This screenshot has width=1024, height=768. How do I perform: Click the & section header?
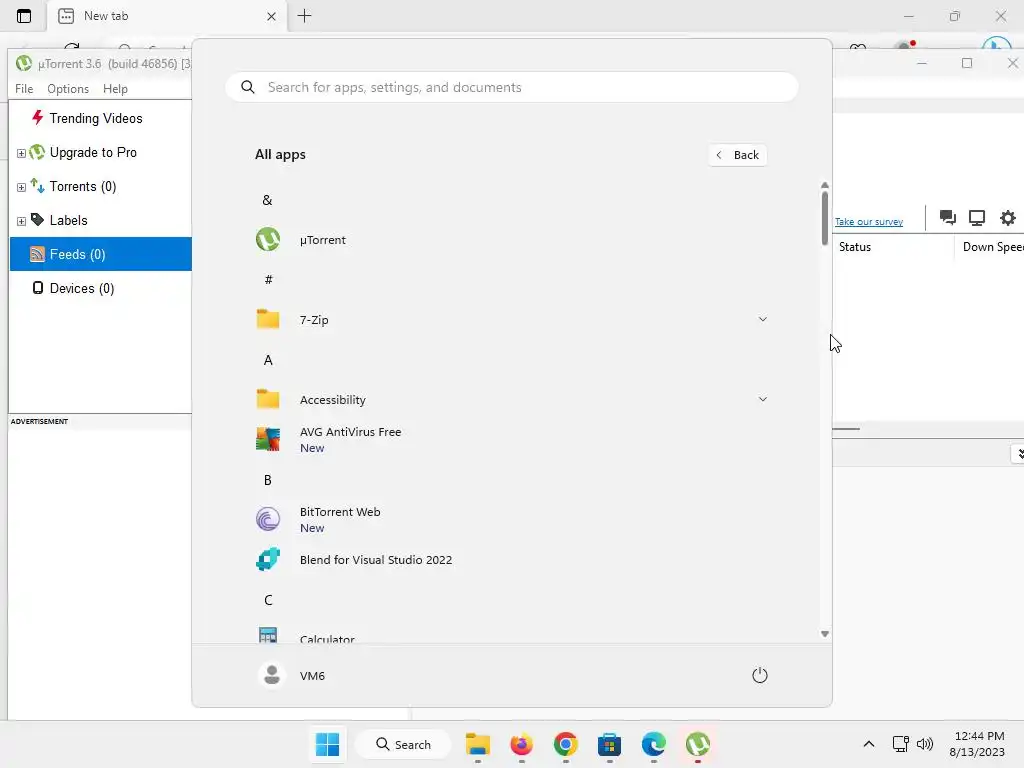pos(268,200)
